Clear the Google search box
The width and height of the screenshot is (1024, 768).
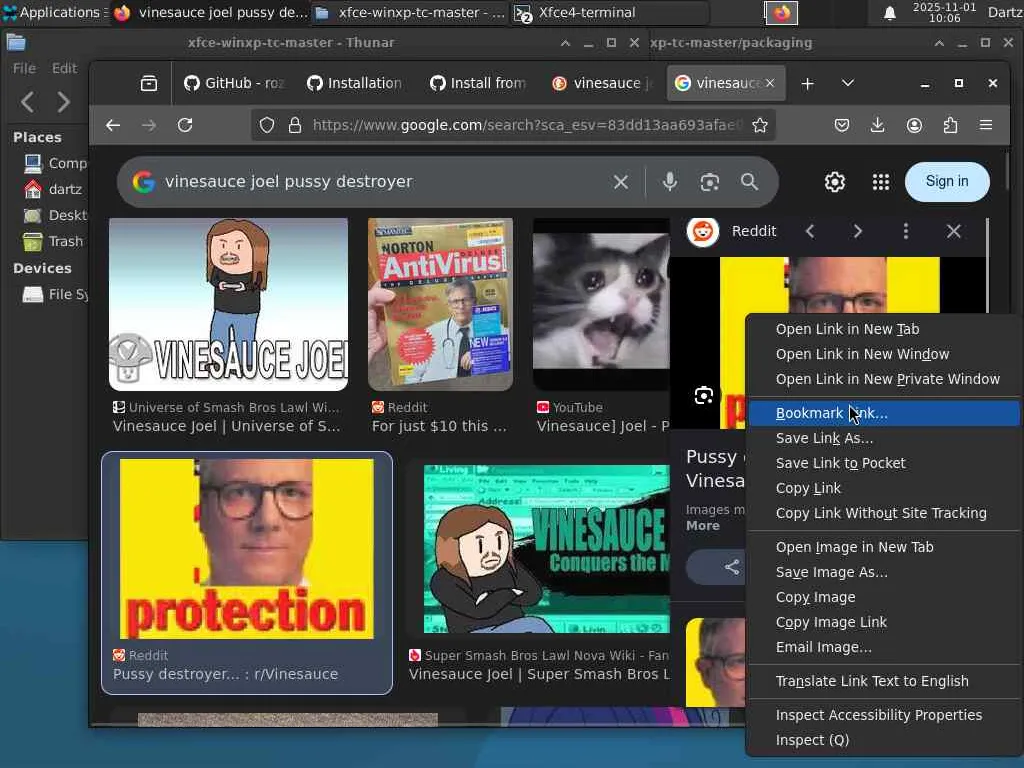coord(620,182)
